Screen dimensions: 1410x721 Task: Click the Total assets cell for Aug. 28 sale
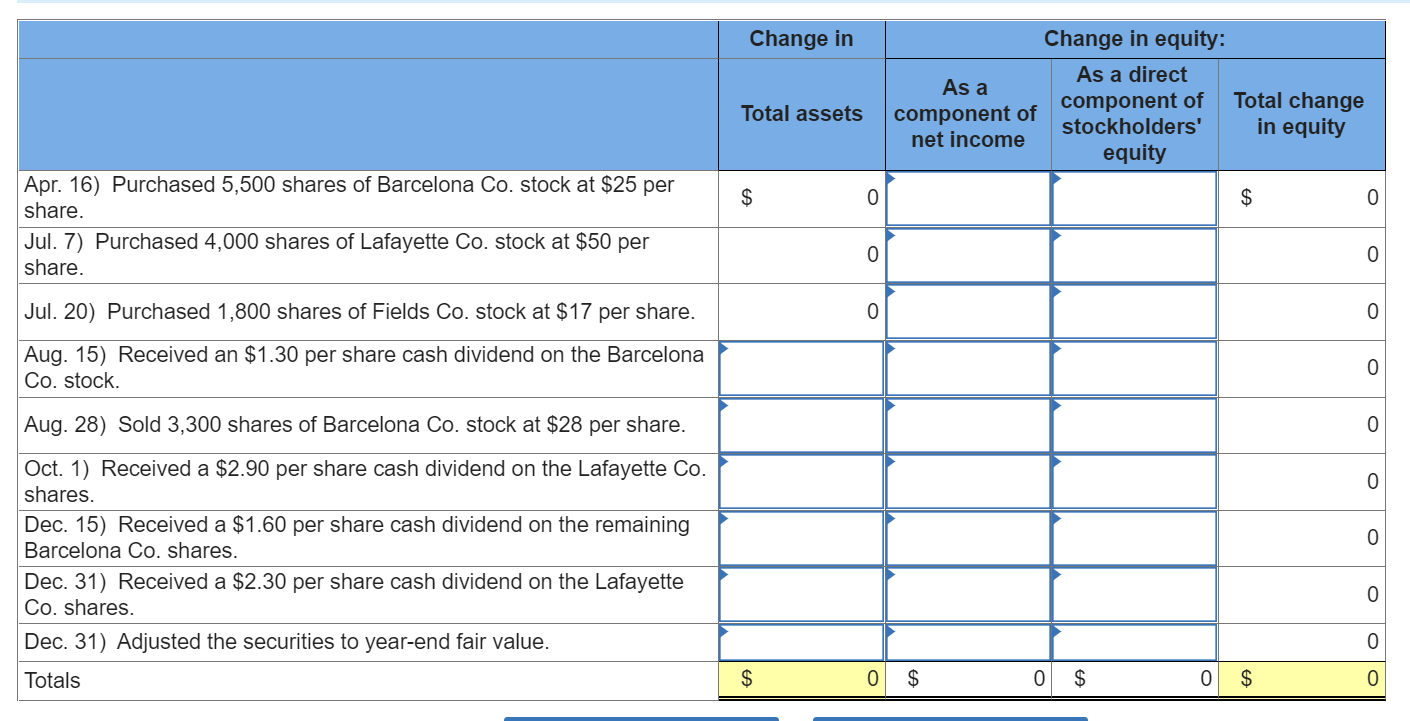(800, 424)
